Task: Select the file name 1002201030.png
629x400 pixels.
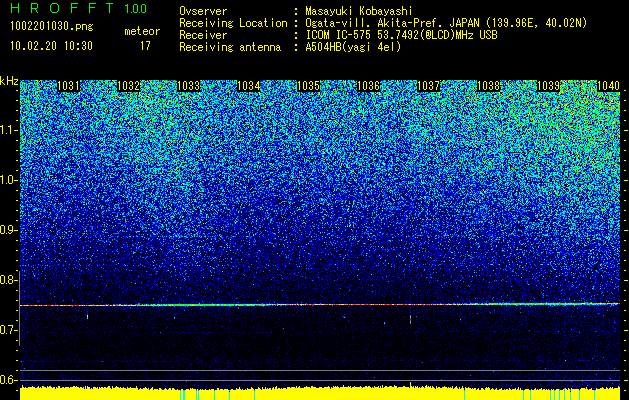Action: 52,27
